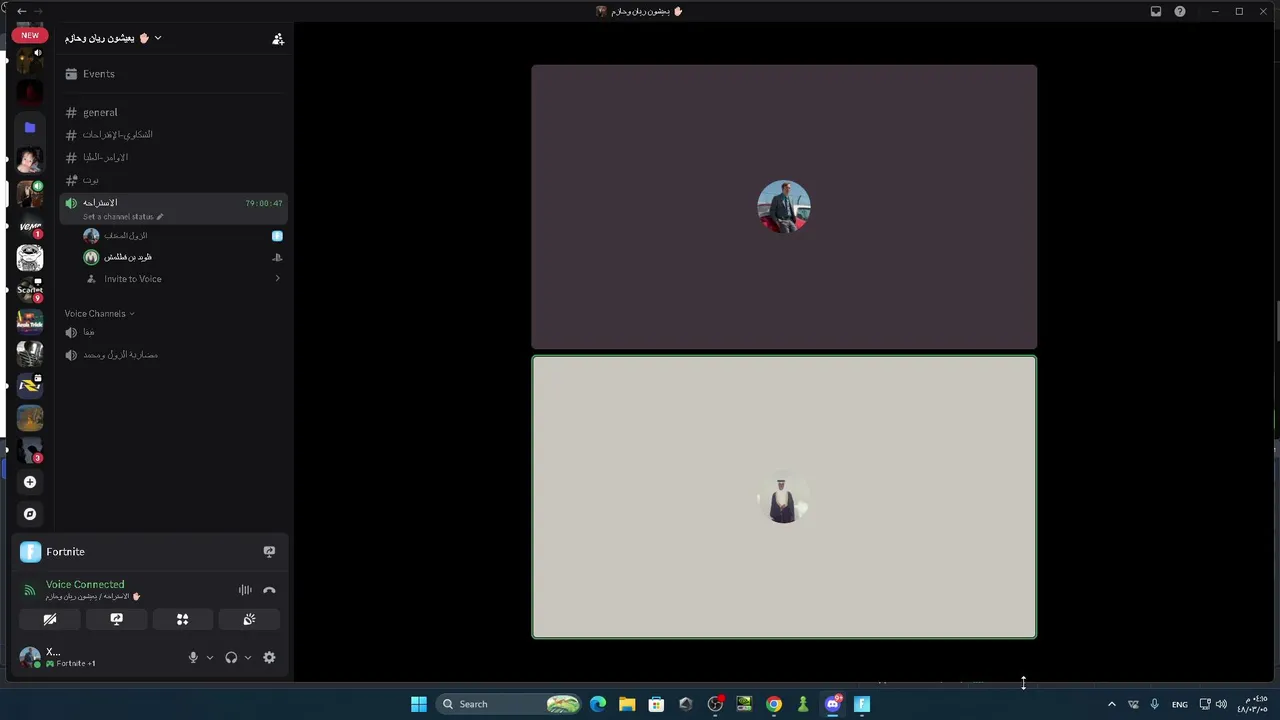Select the top video tile with the car avatar

click(784, 207)
